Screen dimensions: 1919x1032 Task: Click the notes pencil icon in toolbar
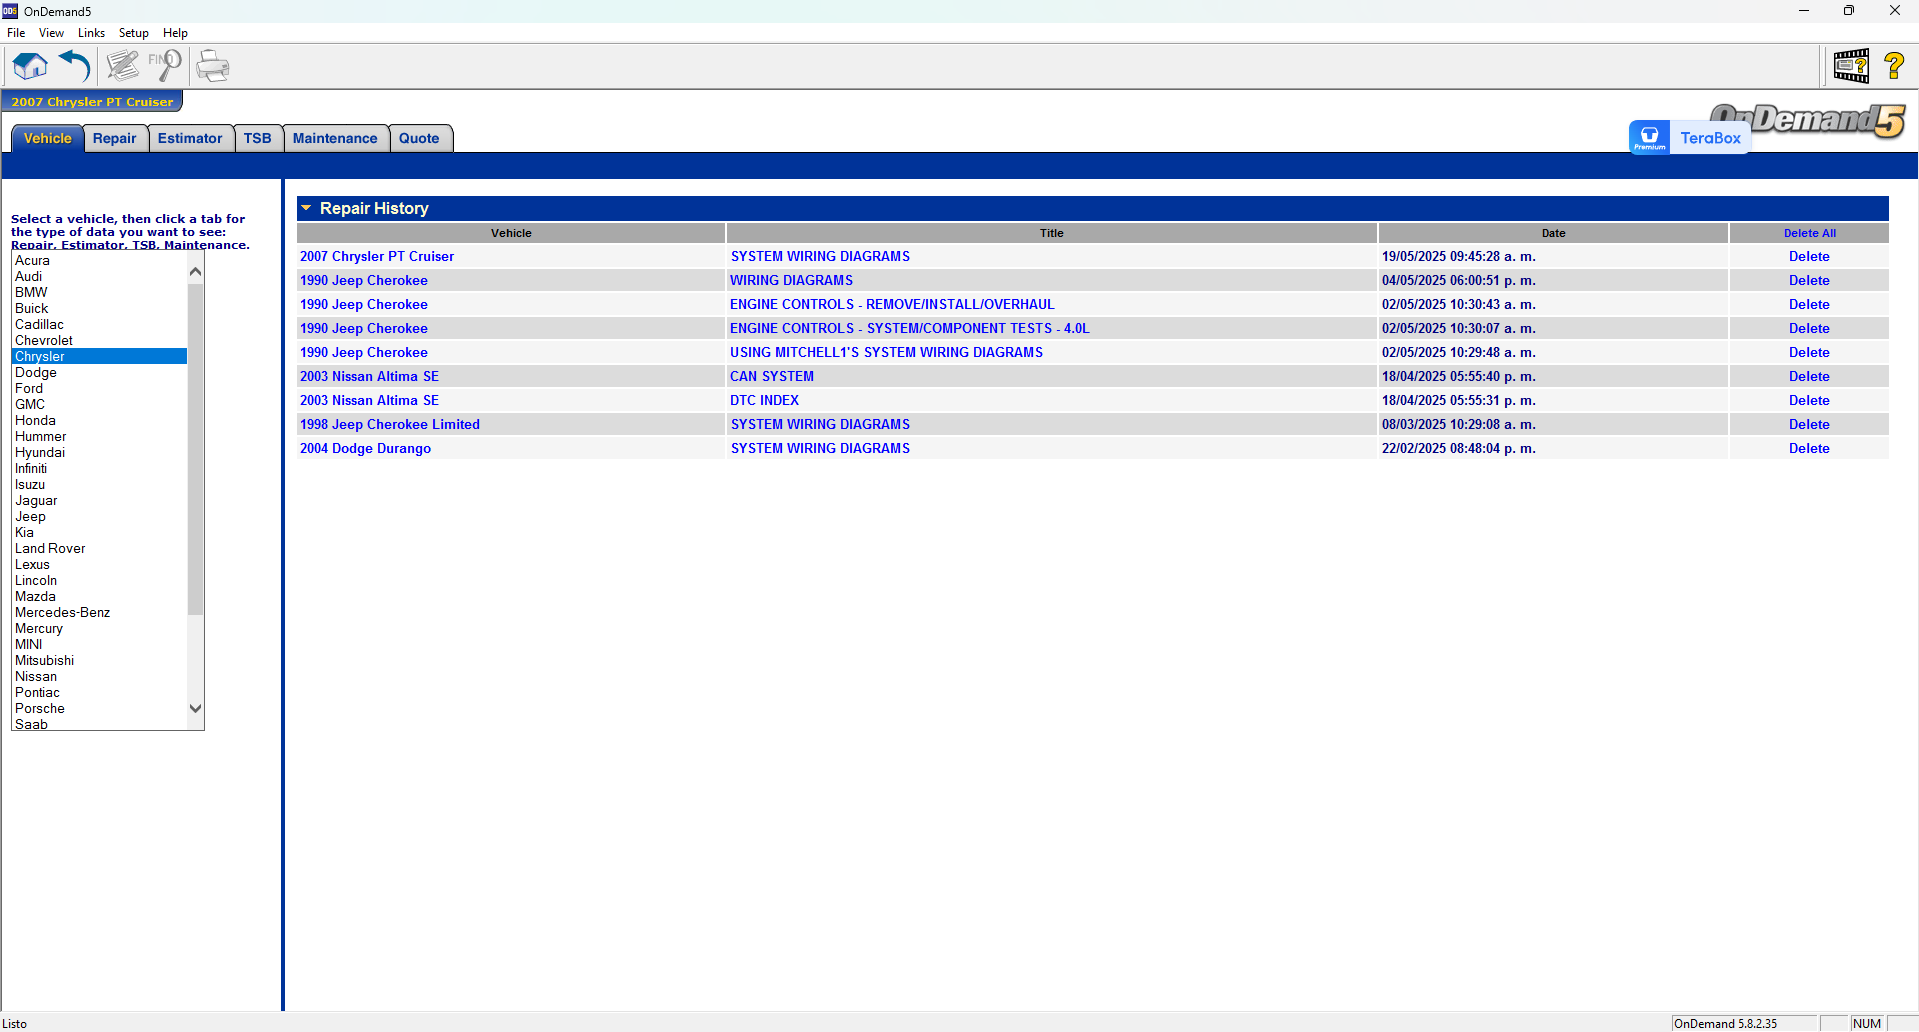(123, 67)
